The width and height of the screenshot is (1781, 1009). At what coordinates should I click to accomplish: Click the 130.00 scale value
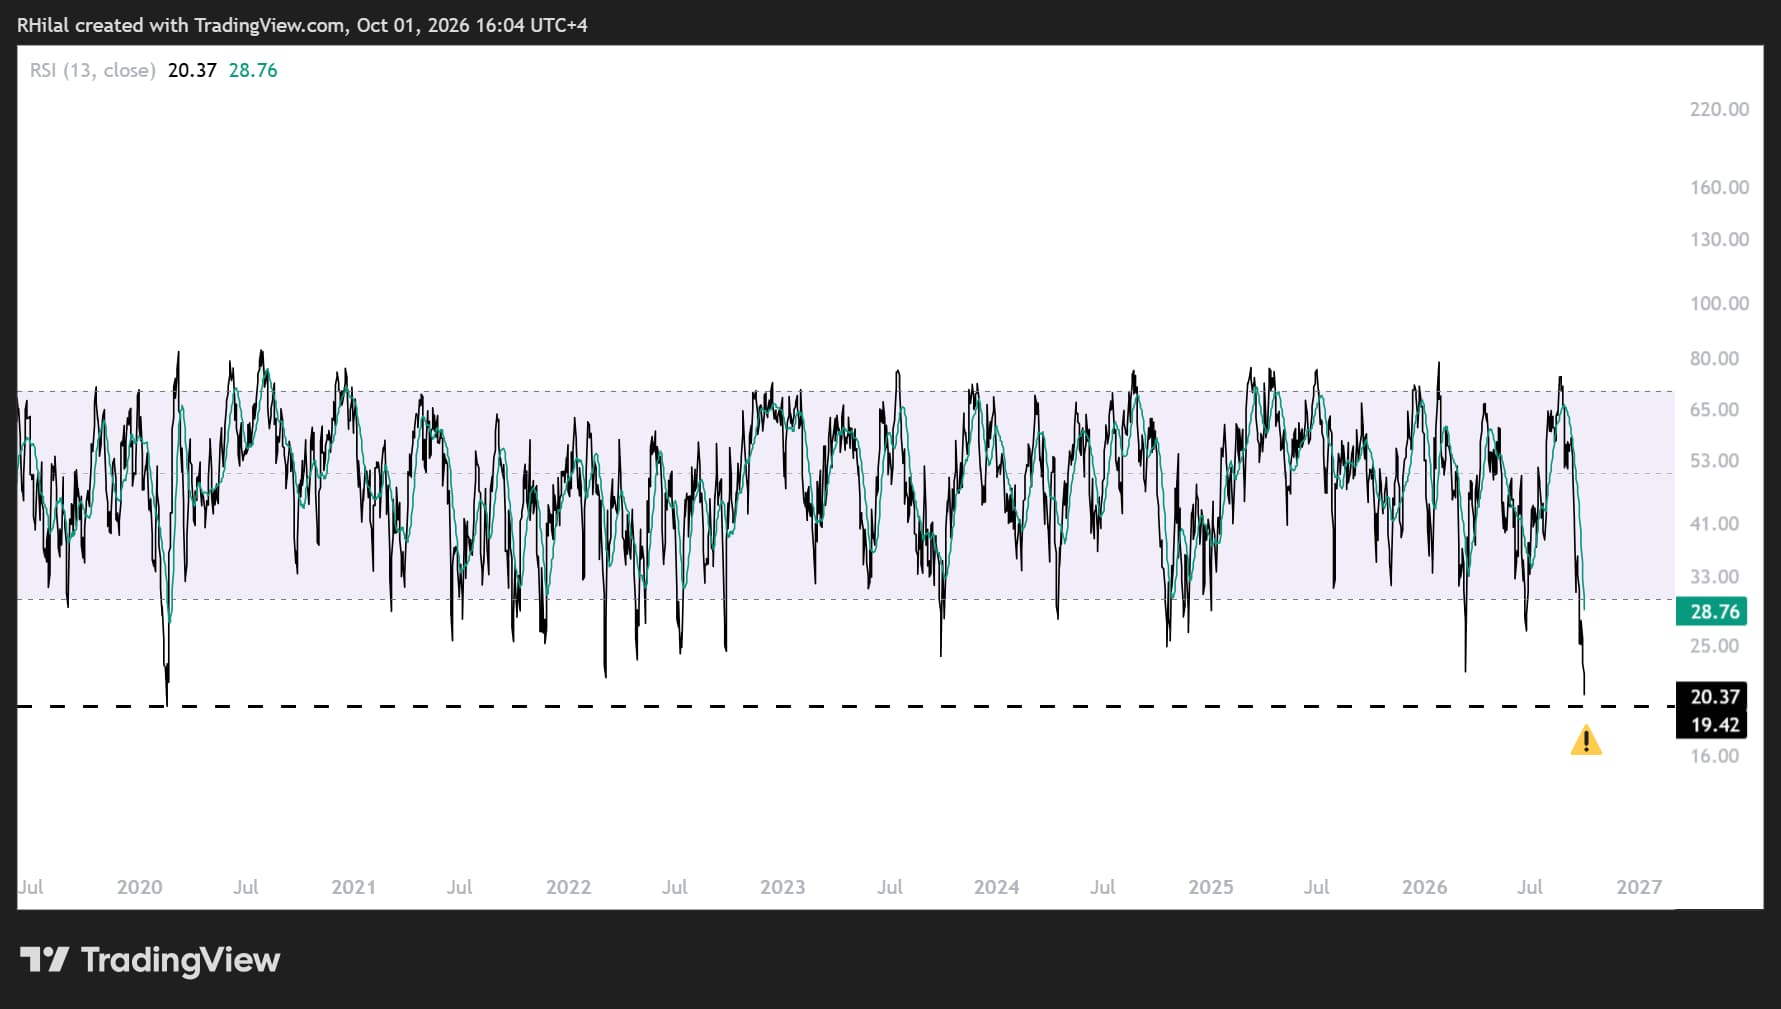(1719, 239)
